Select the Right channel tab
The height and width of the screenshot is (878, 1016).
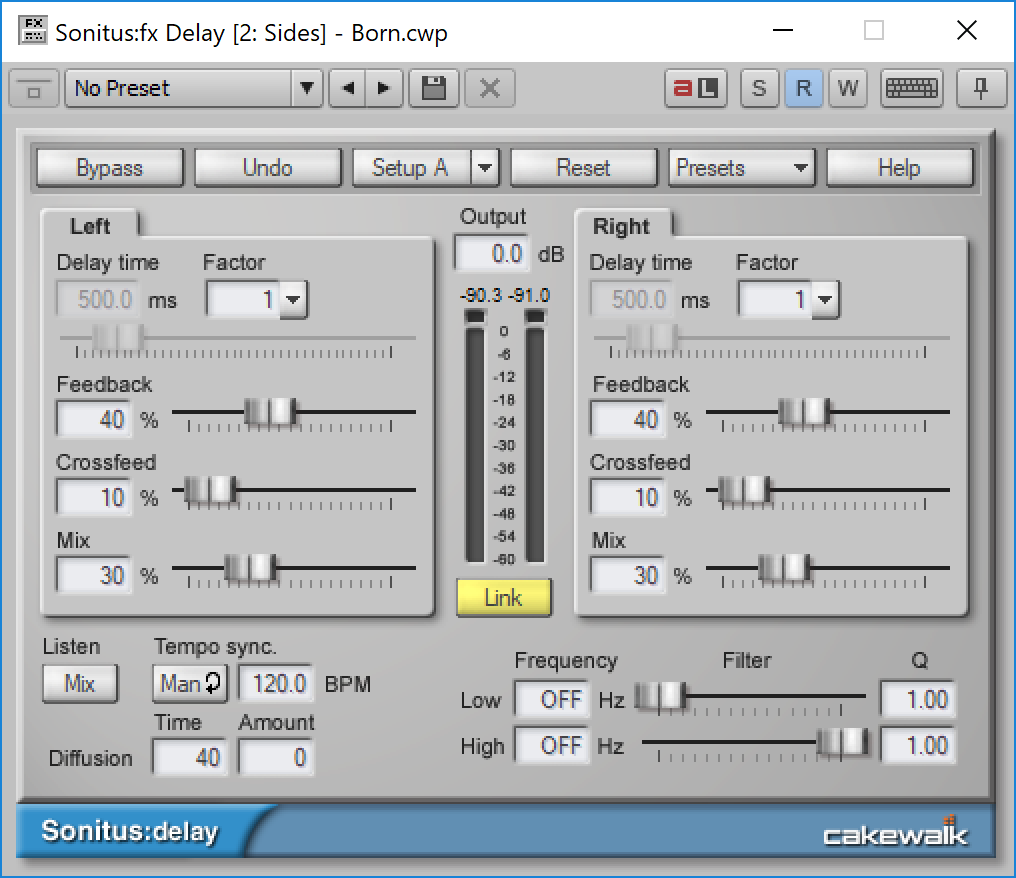[624, 225]
